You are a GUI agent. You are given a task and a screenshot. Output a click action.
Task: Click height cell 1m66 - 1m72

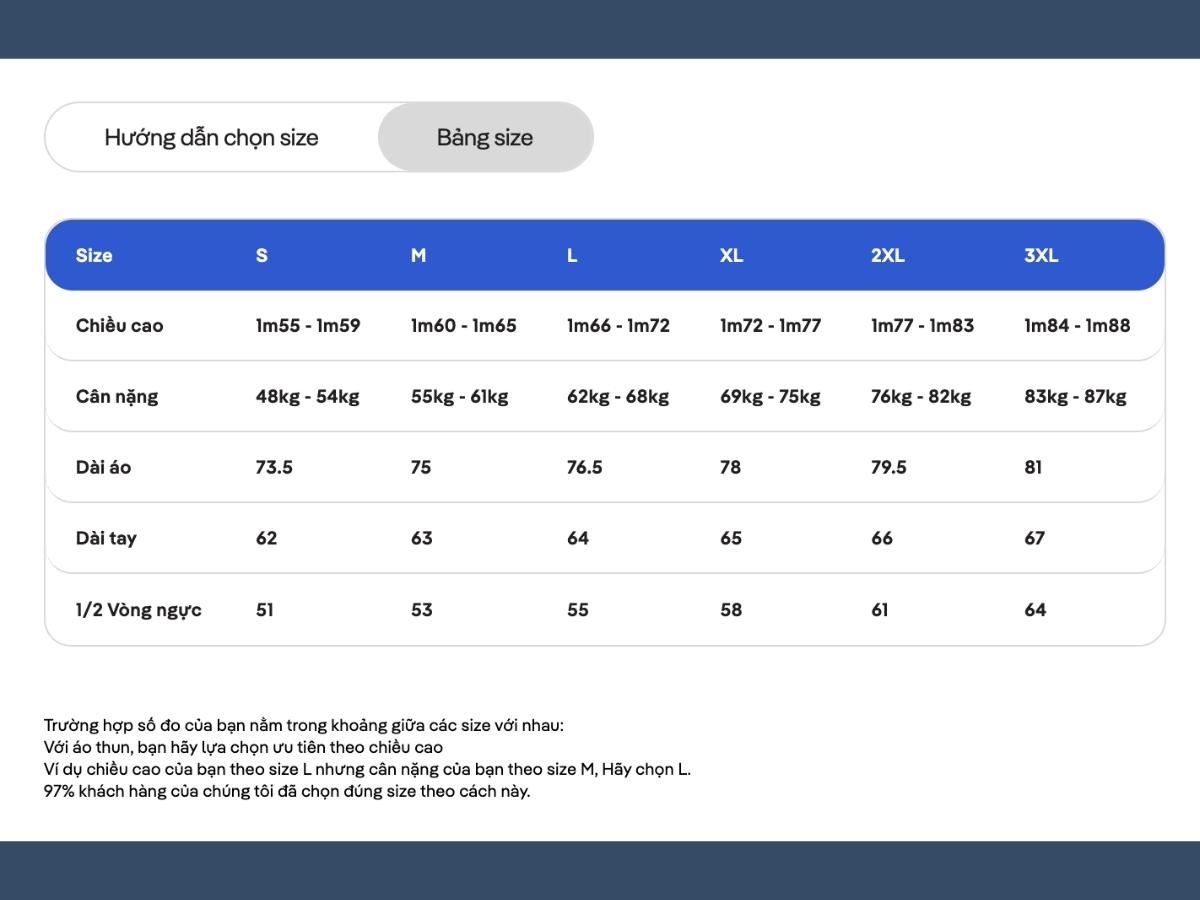(x=618, y=325)
